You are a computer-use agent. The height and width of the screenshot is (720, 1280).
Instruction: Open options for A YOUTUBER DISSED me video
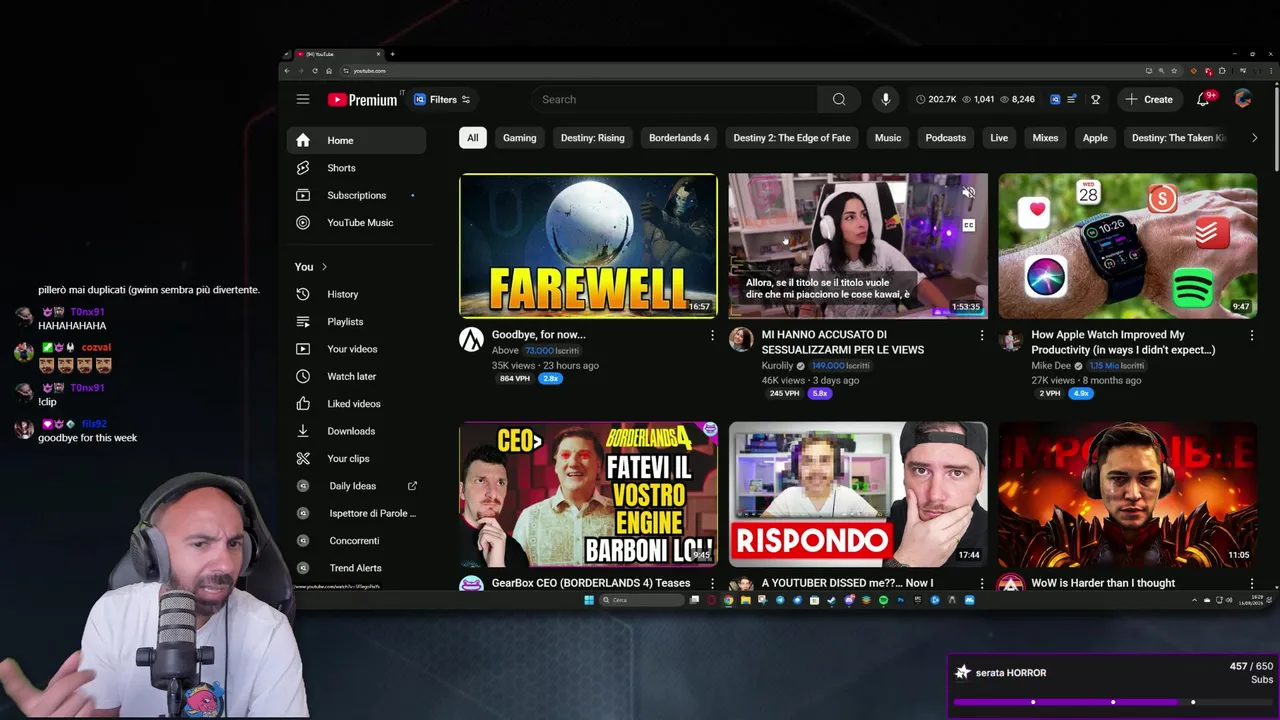pyautogui.click(x=981, y=583)
